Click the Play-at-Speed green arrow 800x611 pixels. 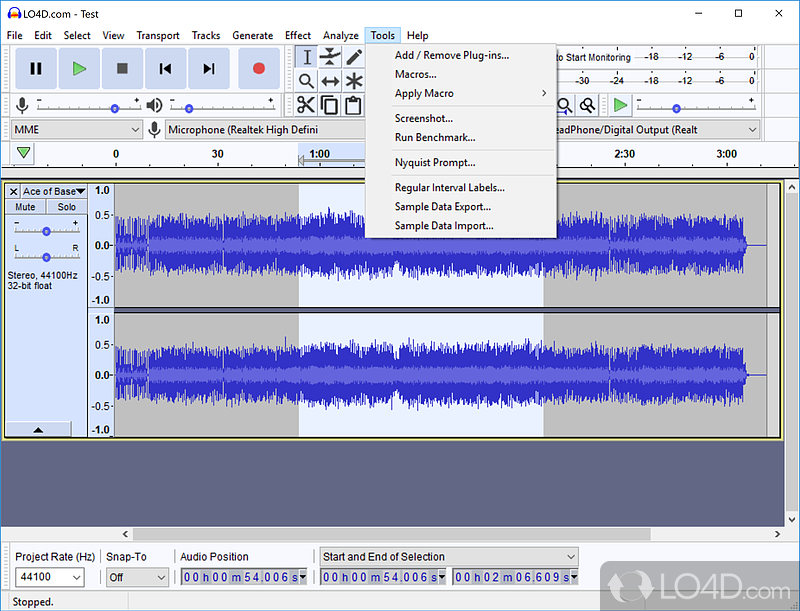[x=620, y=105]
